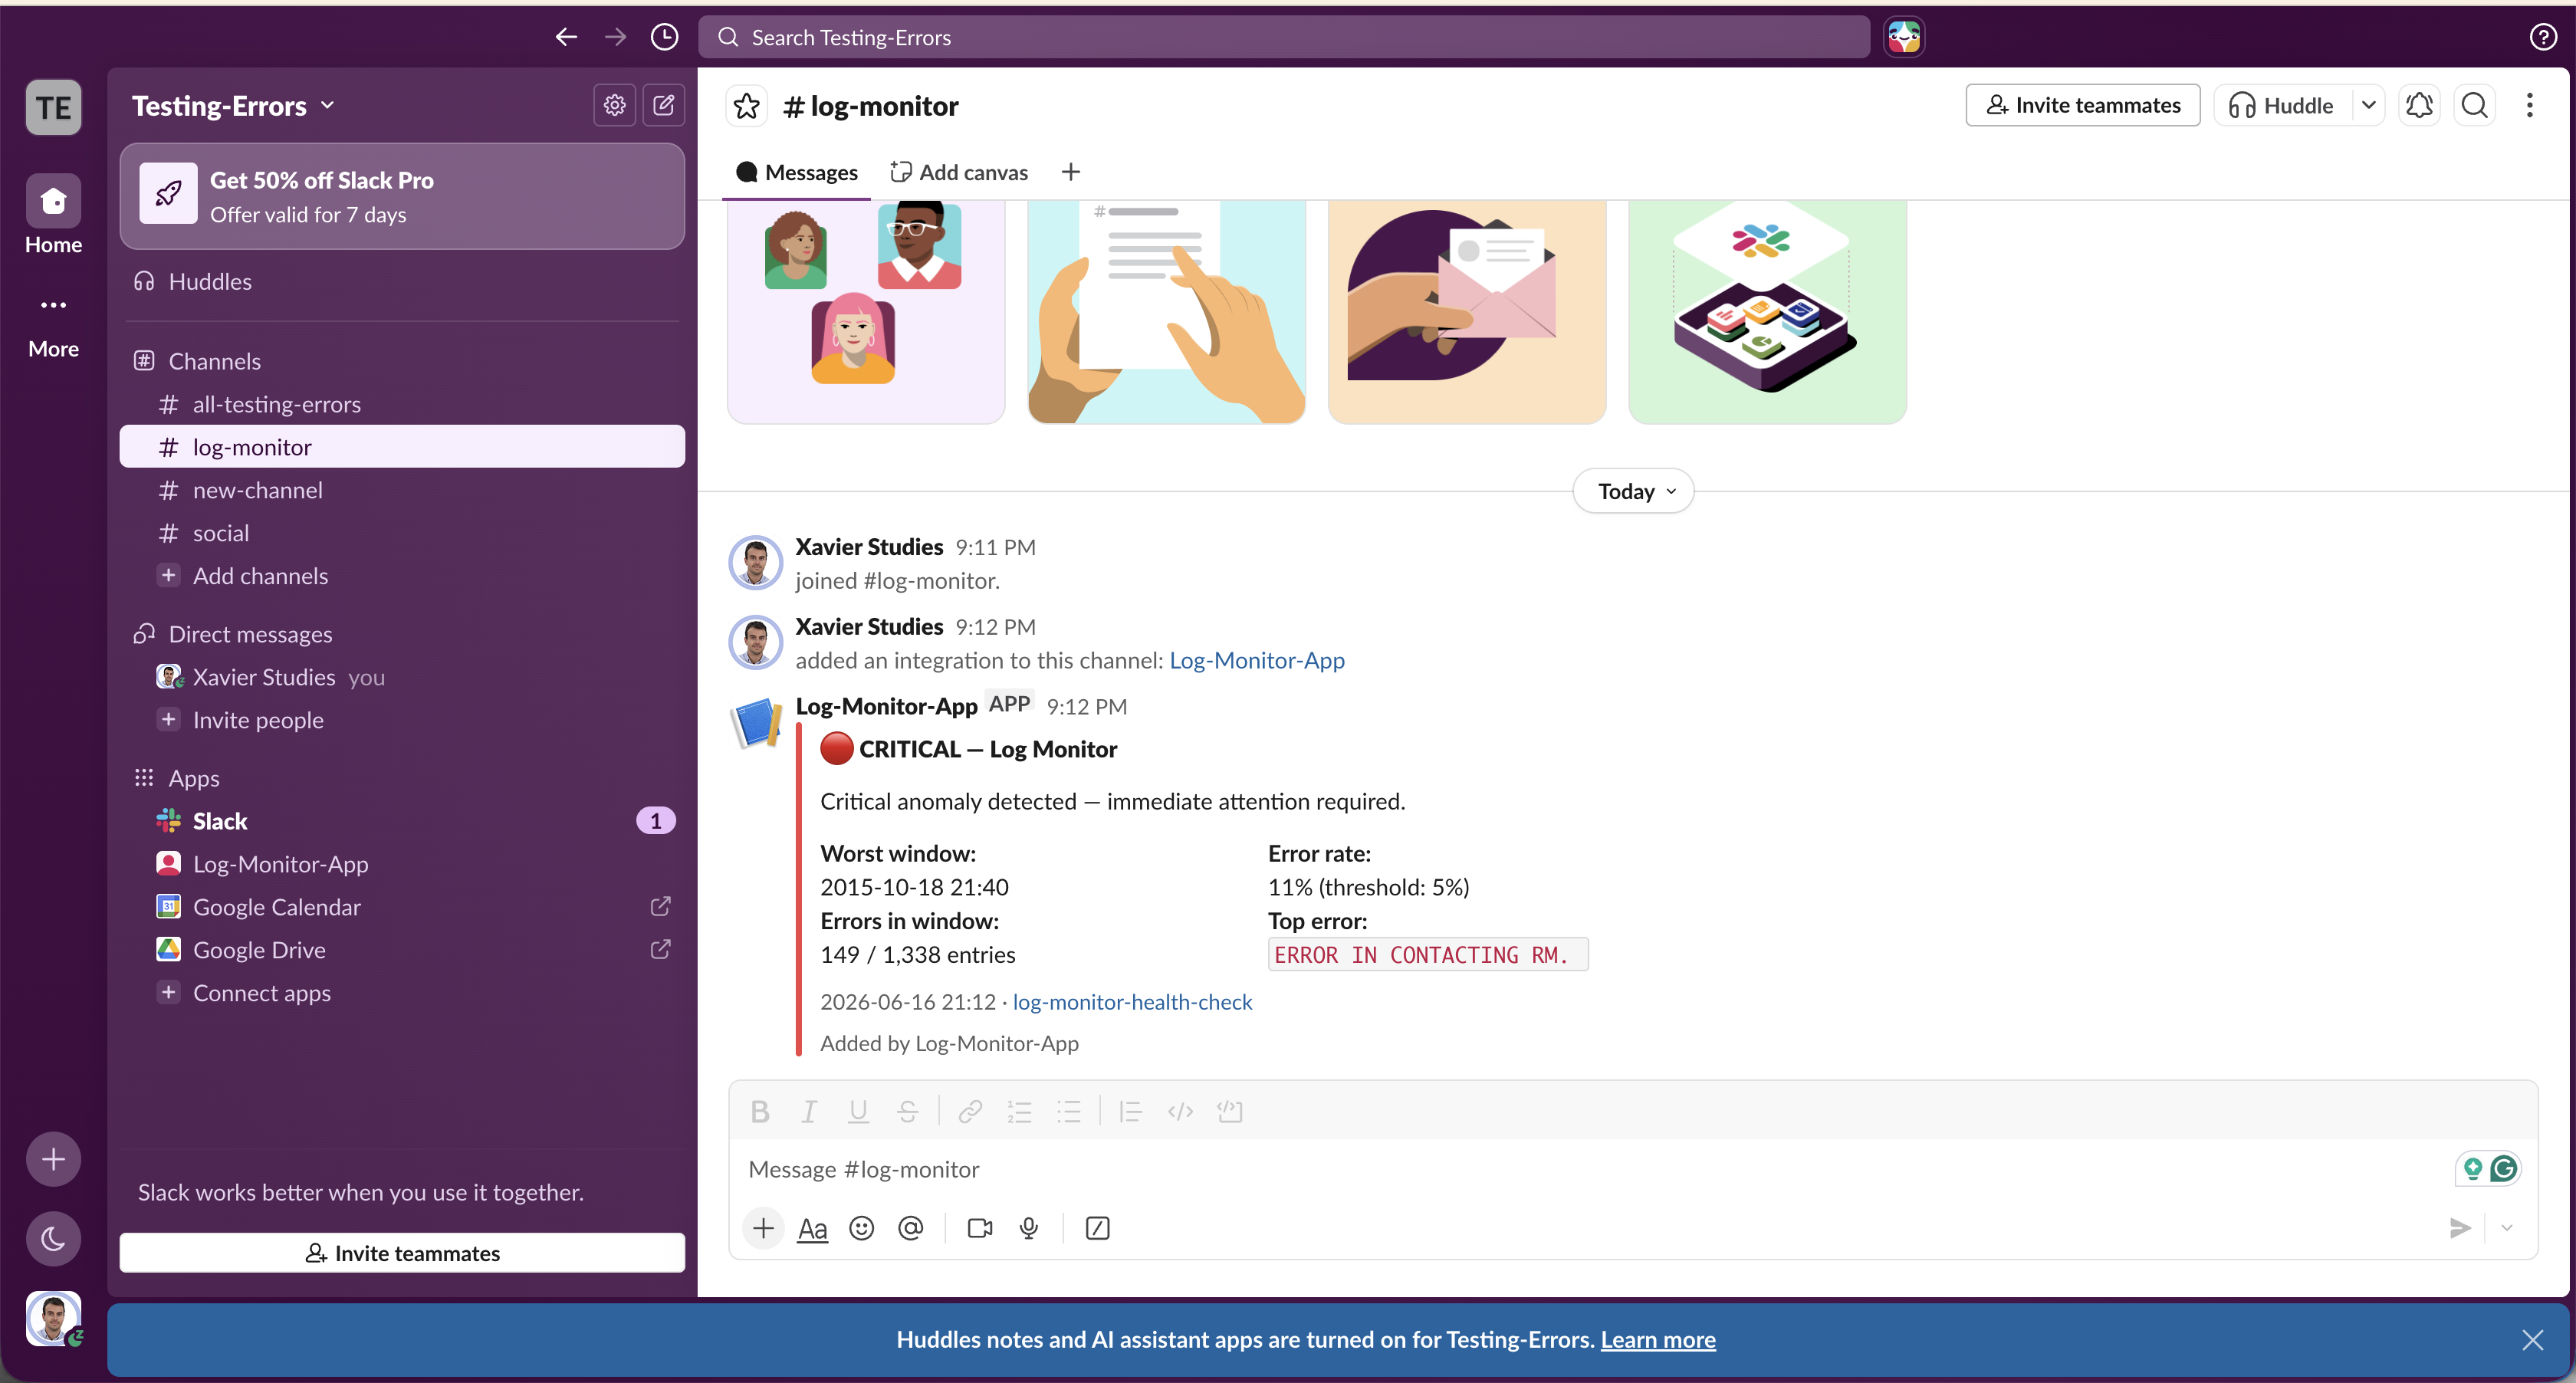Click Add channels in the sidebar
2576x1383 pixels.
coord(402,576)
